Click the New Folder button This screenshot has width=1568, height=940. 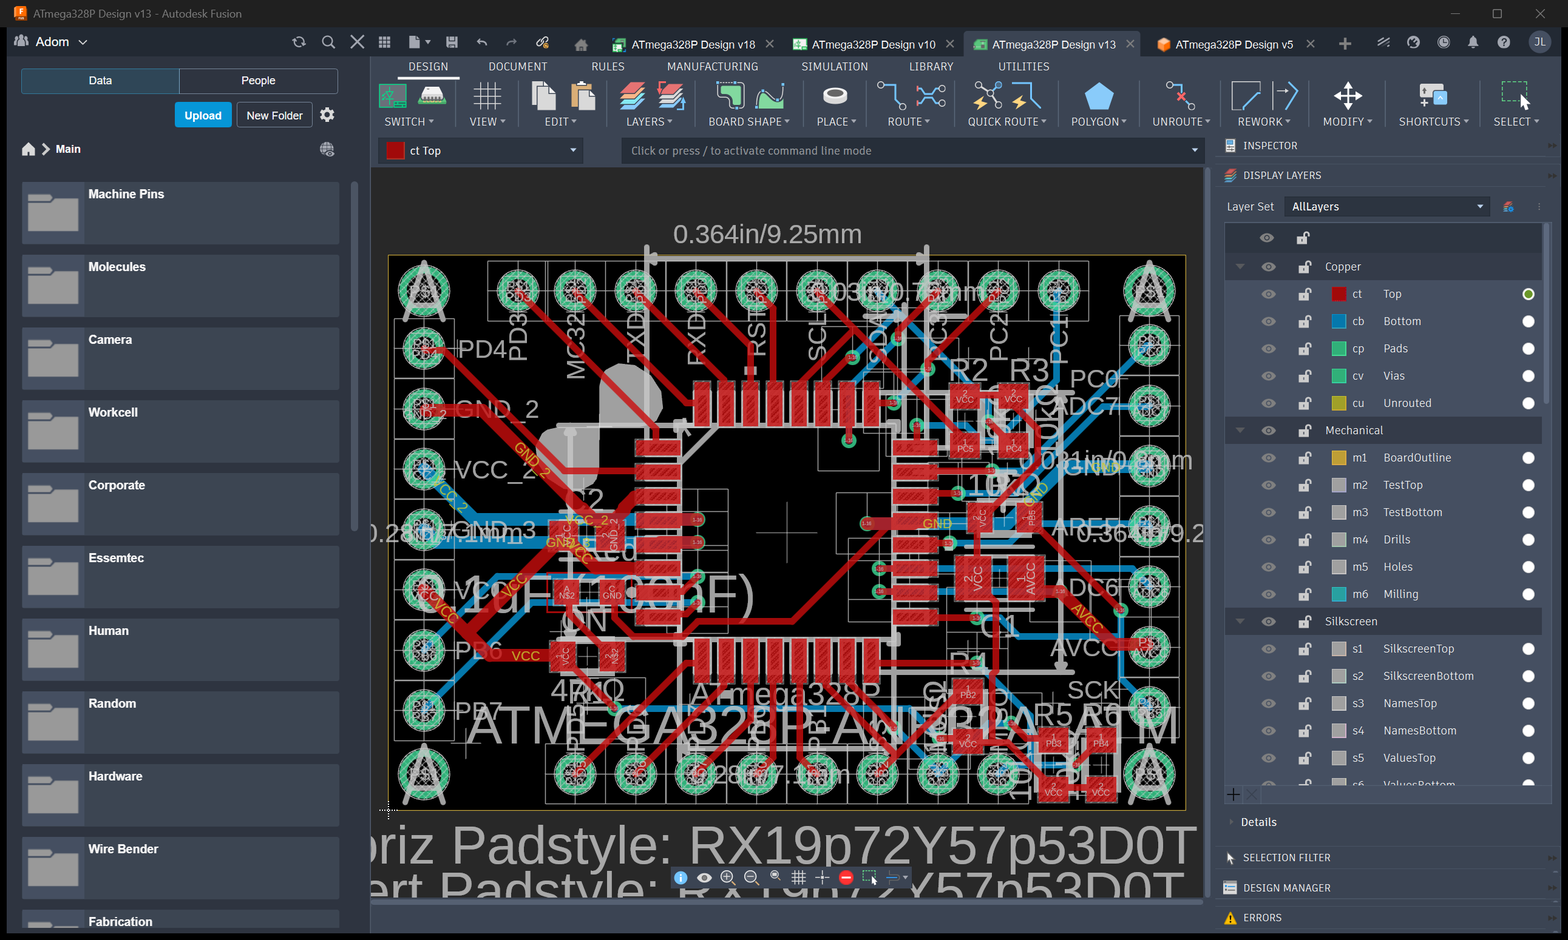coord(274,115)
